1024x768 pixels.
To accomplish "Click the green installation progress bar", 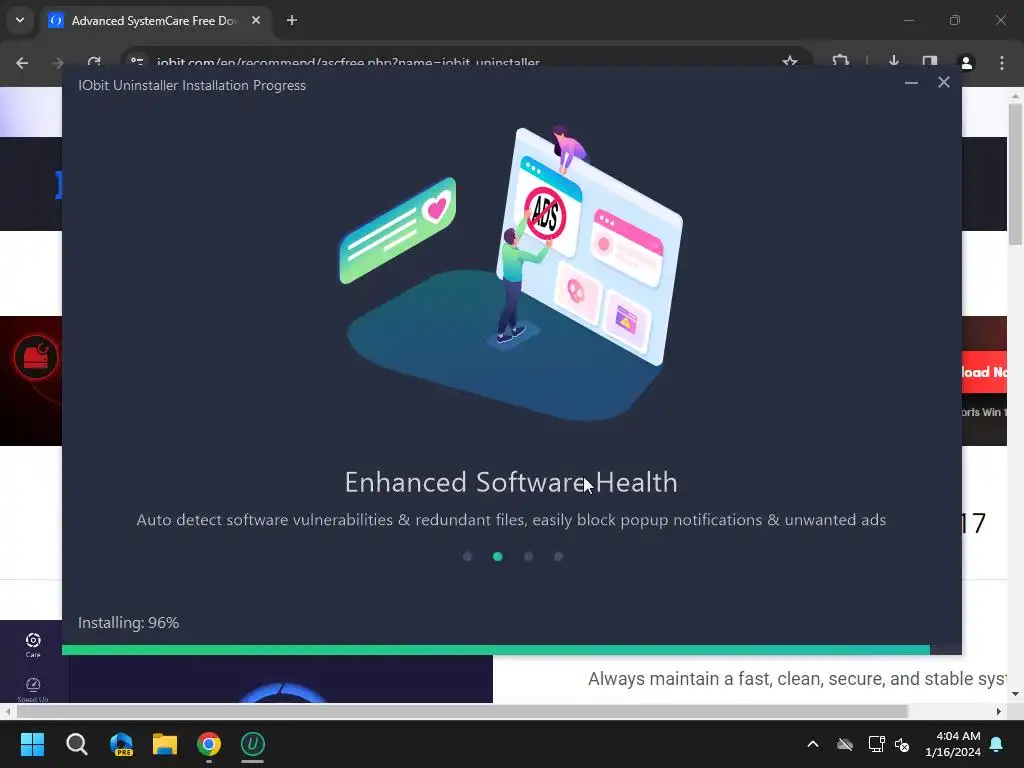I will tap(496, 650).
